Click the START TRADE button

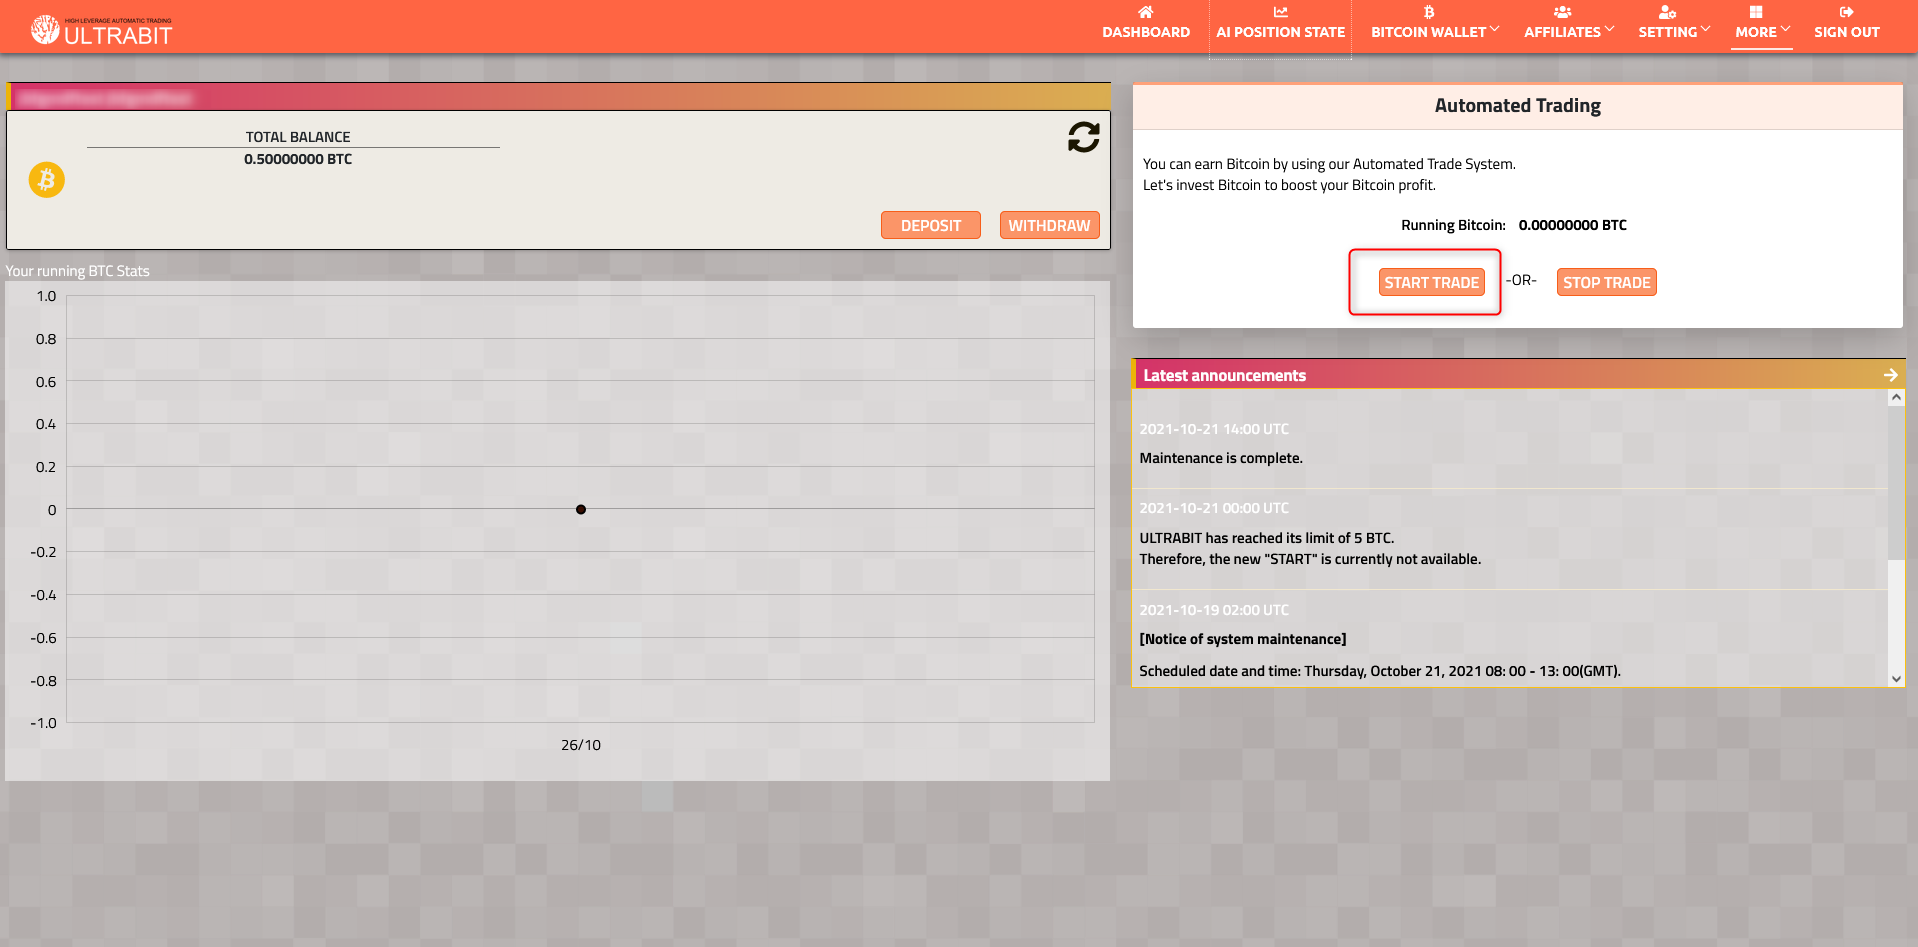tap(1431, 282)
